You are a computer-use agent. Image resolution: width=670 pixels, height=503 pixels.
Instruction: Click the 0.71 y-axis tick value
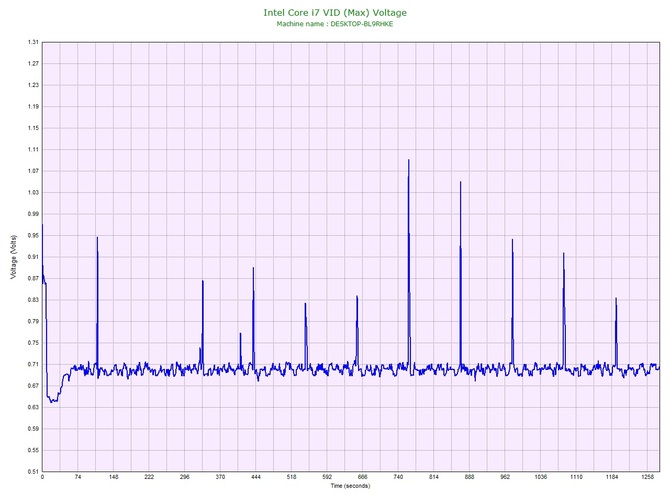[33, 365]
